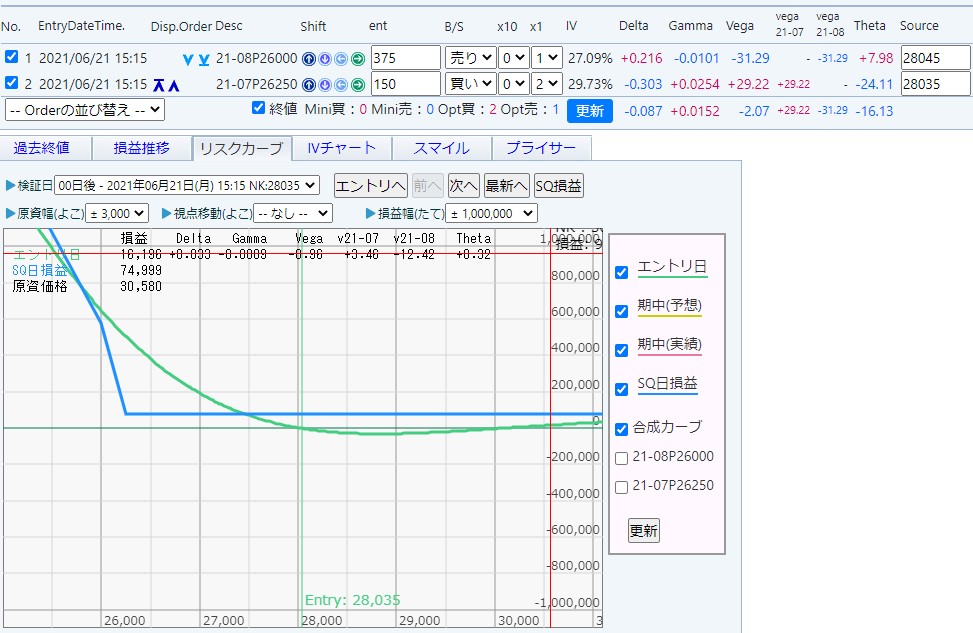Open the プライサー tab
The width and height of the screenshot is (973, 633).
click(x=542, y=148)
